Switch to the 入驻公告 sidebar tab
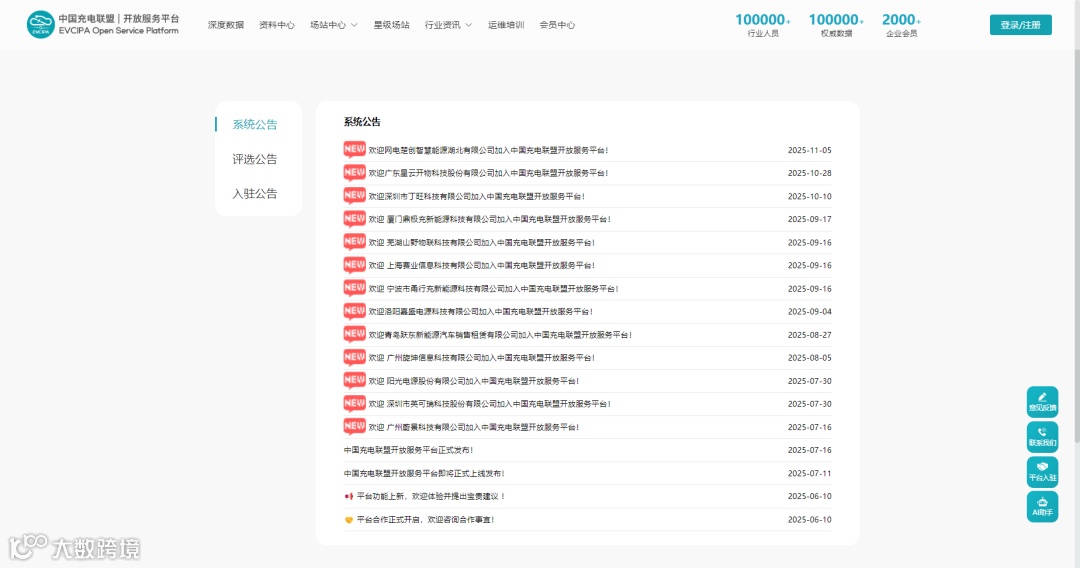The height and width of the screenshot is (568, 1080). click(255, 193)
